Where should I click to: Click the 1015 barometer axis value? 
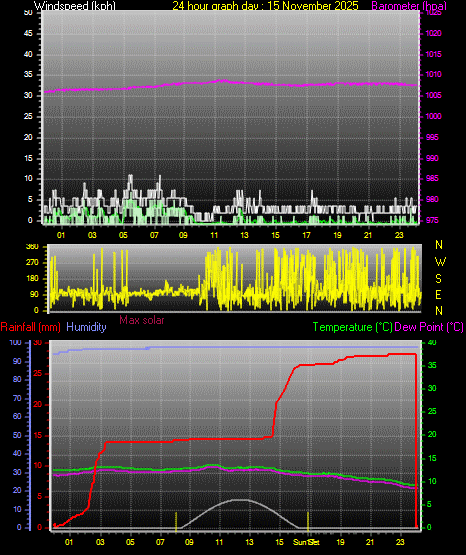[433, 54]
